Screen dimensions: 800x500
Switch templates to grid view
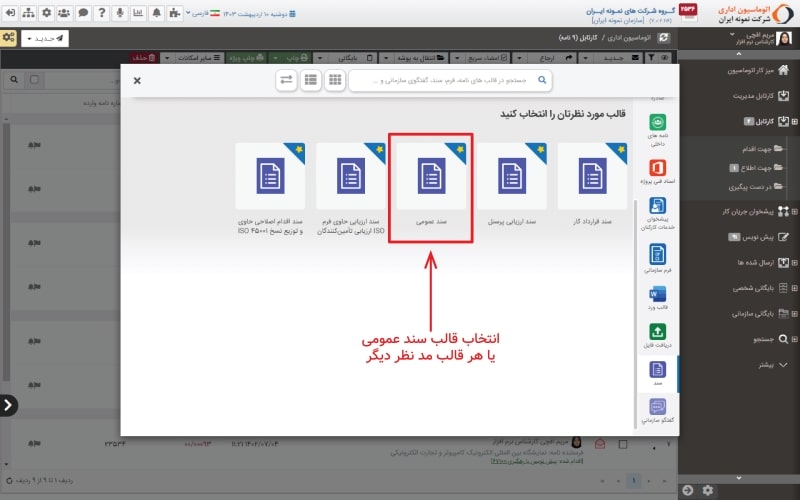coord(335,80)
